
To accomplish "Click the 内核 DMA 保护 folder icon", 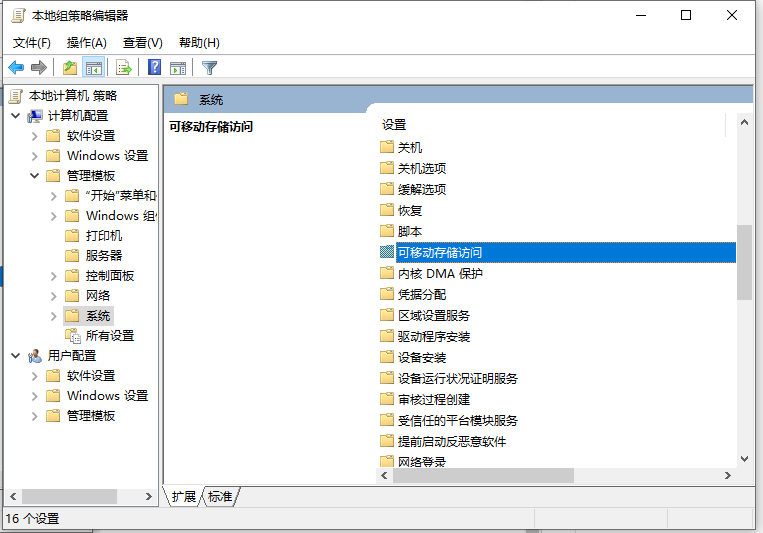I will [387, 273].
